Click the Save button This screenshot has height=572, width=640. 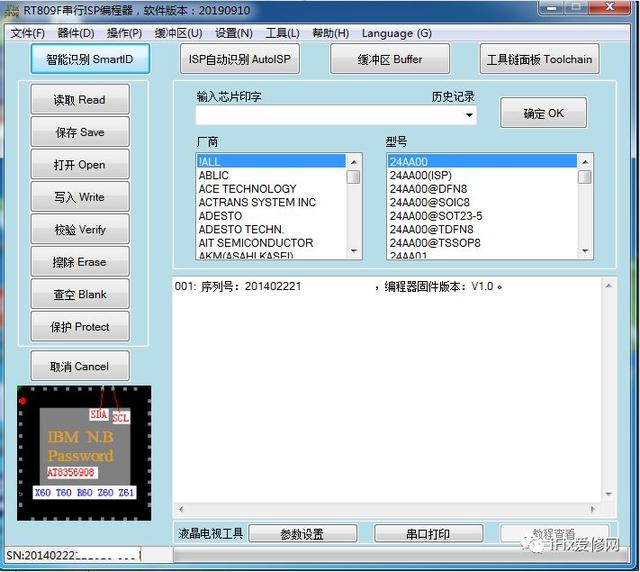pyautogui.click(x=80, y=132)
